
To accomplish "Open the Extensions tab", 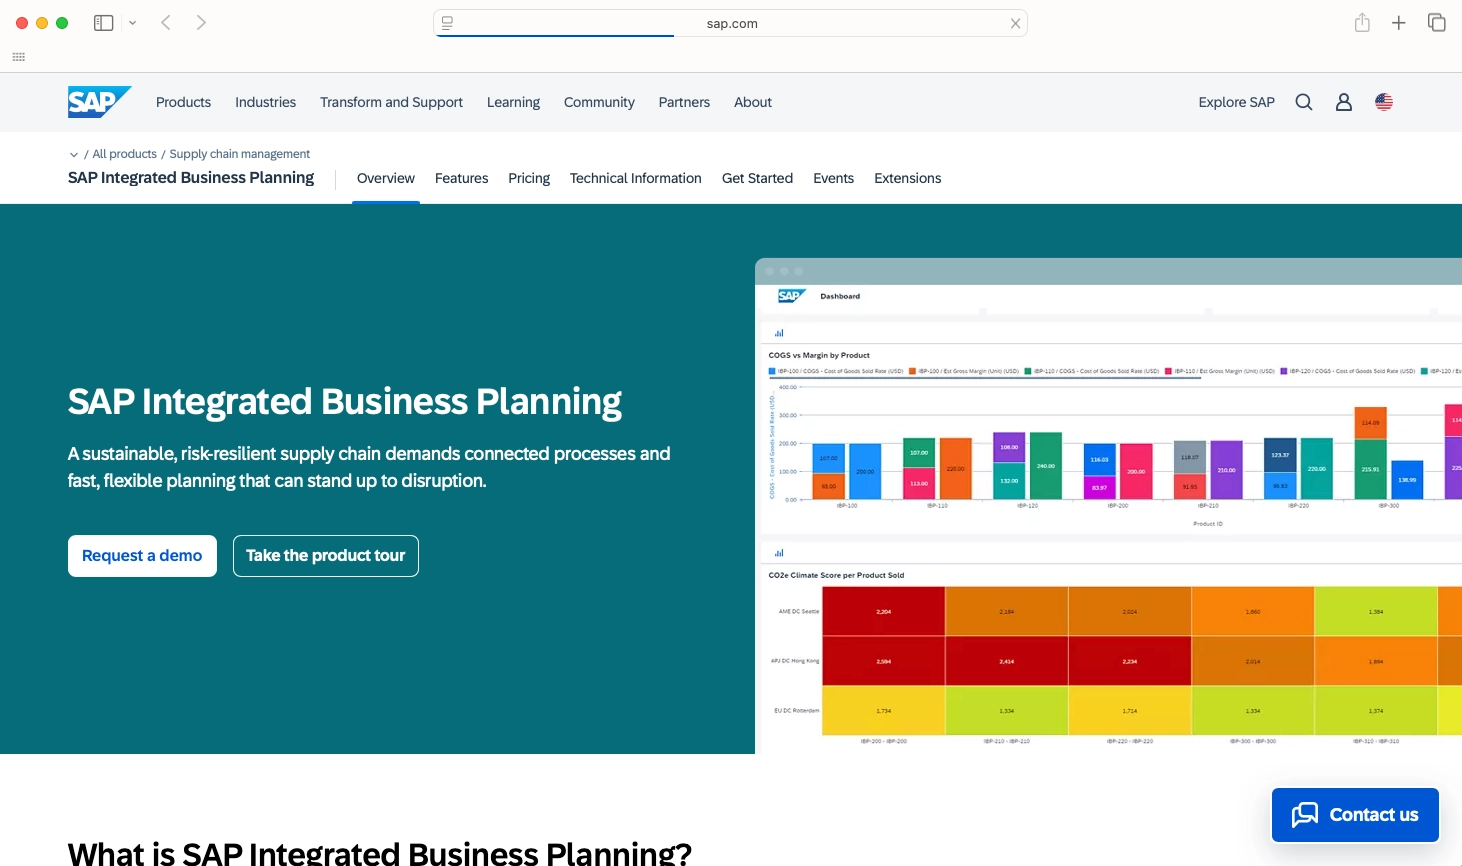I will pos(907,178).
